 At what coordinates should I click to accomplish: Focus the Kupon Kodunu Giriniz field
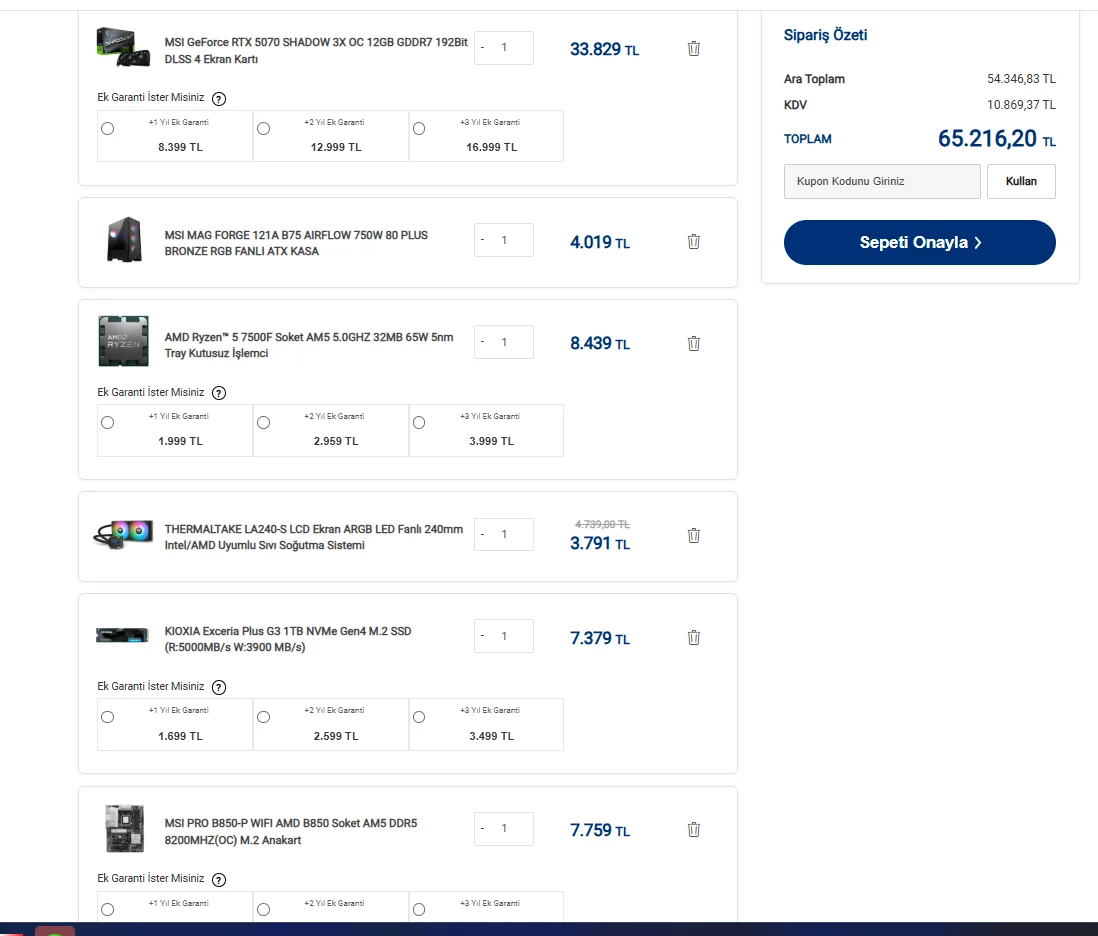tap(882, 181)
